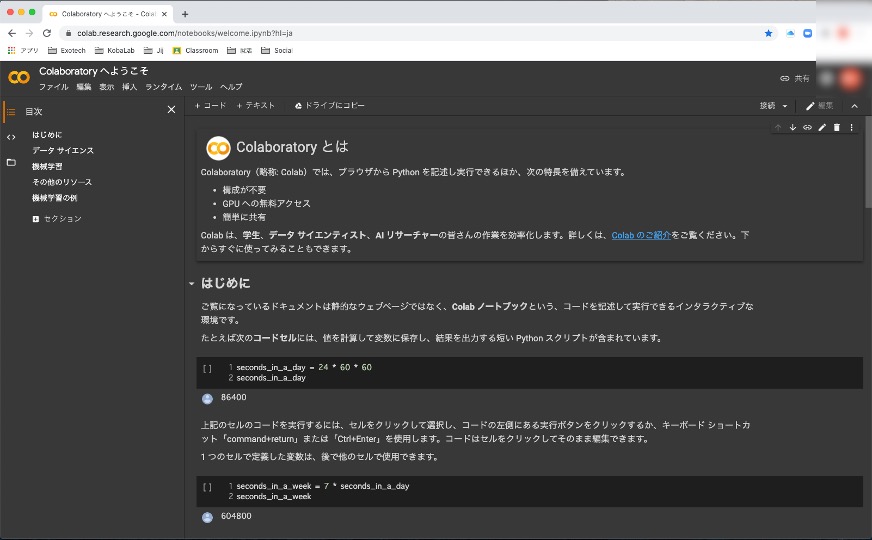Click the 共有 share button
The width and height of the screenshot is (872, 540).
(x=795, y=78)
